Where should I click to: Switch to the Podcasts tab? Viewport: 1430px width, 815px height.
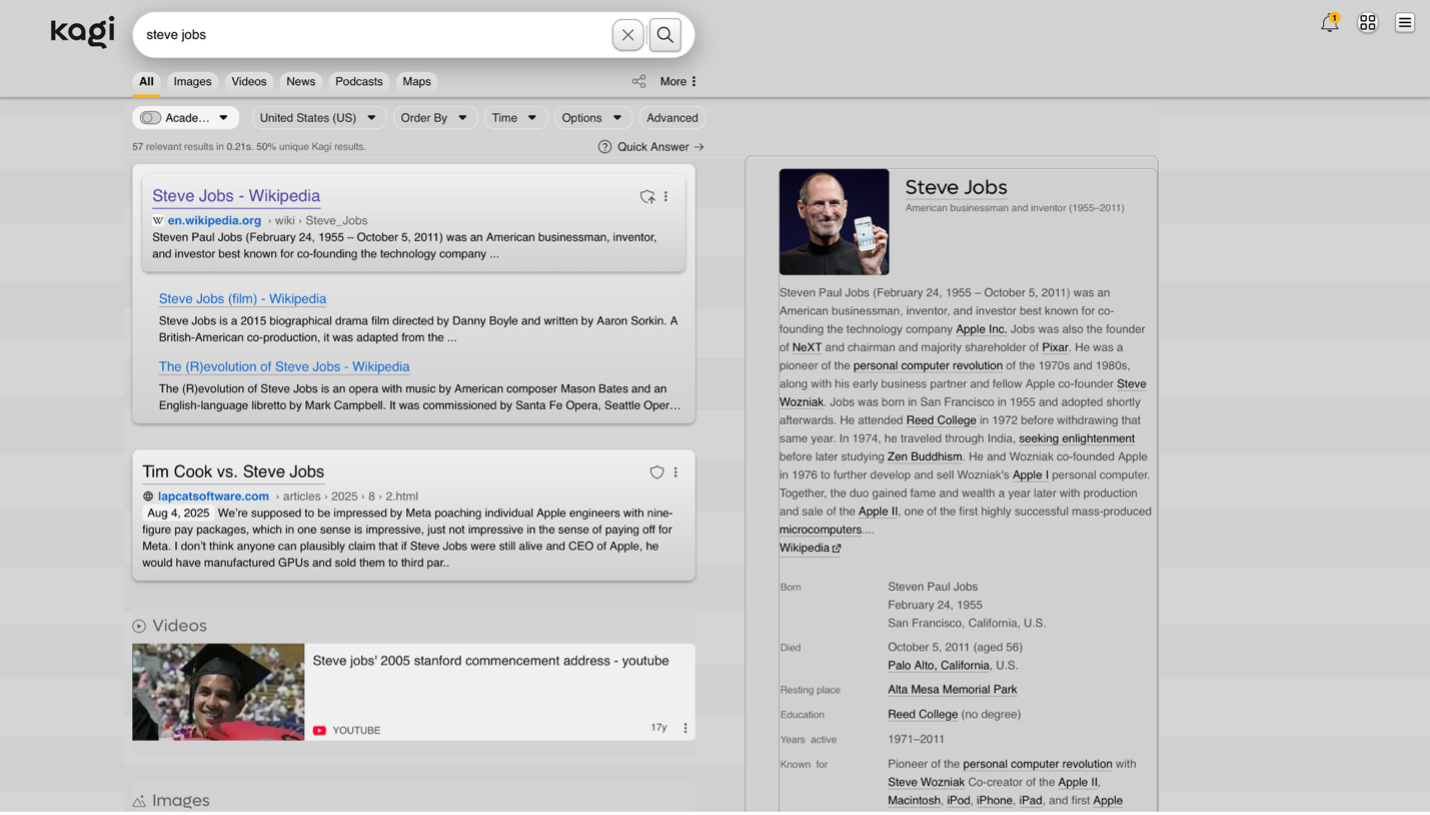pos(358,82)
